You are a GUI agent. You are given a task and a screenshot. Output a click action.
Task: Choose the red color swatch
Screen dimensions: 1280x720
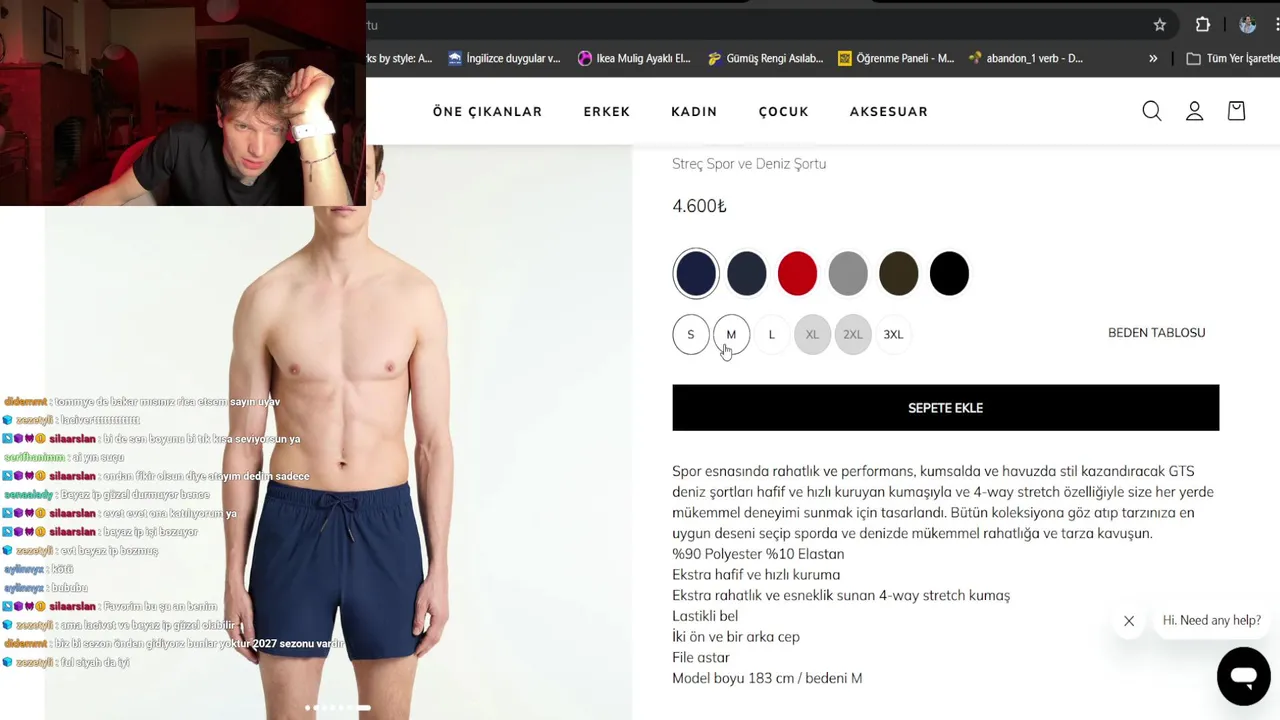(797, 274)
